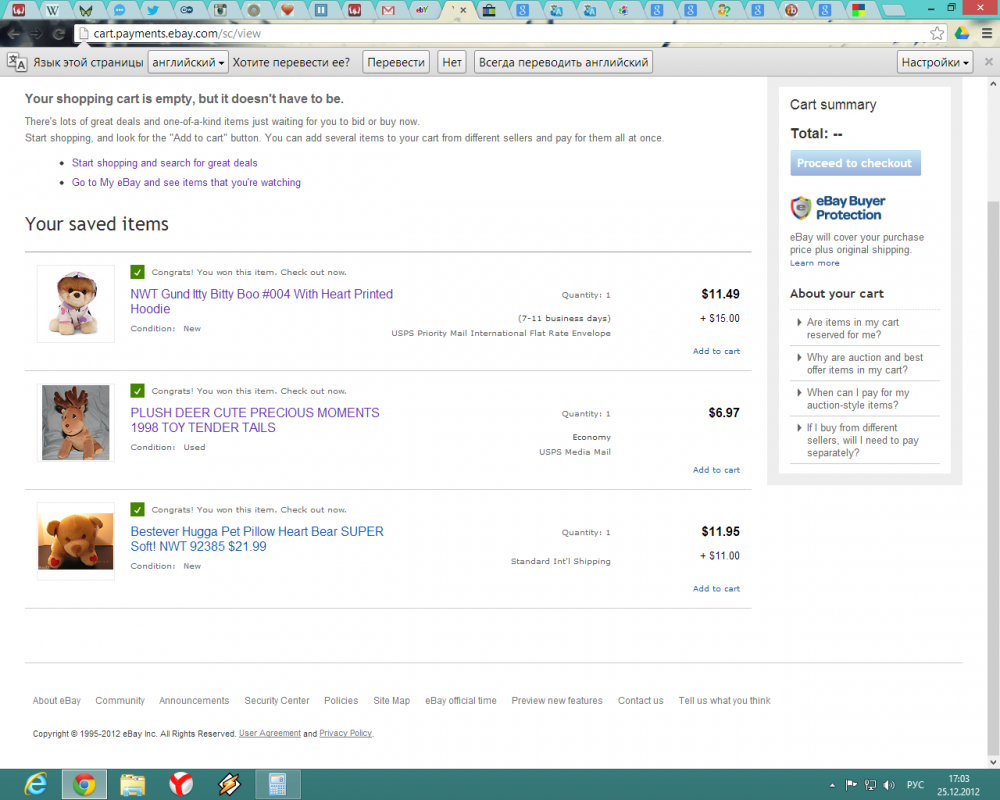1000x800 pixels.
Task: Open the Google Drive extension
Action: pos(962,33)
